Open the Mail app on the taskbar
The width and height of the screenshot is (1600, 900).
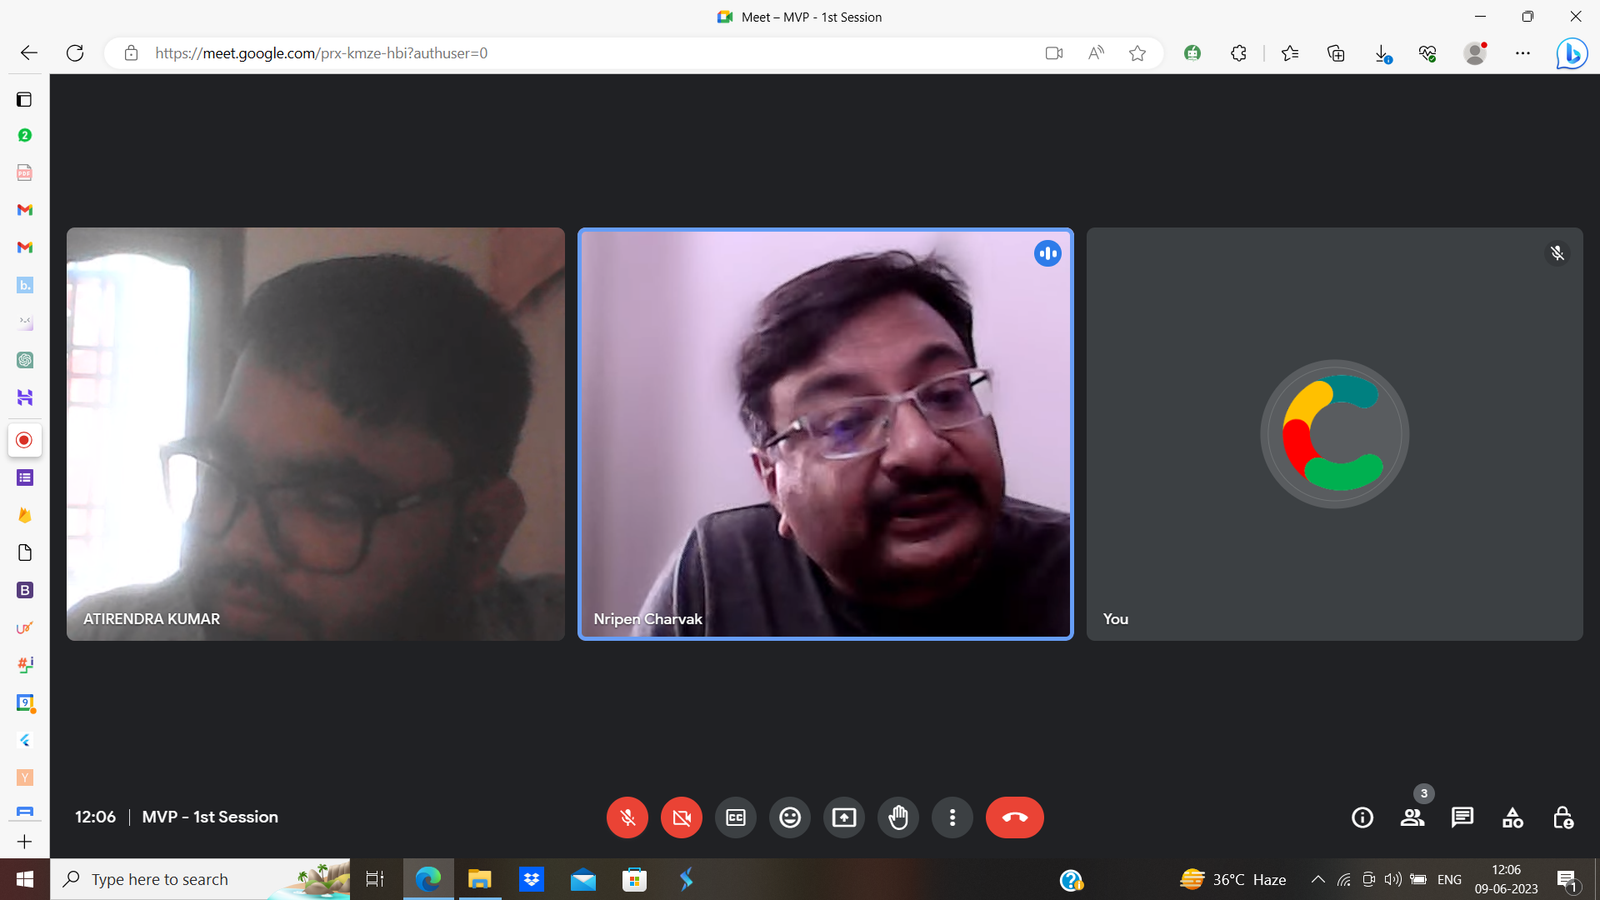(583, 879)
